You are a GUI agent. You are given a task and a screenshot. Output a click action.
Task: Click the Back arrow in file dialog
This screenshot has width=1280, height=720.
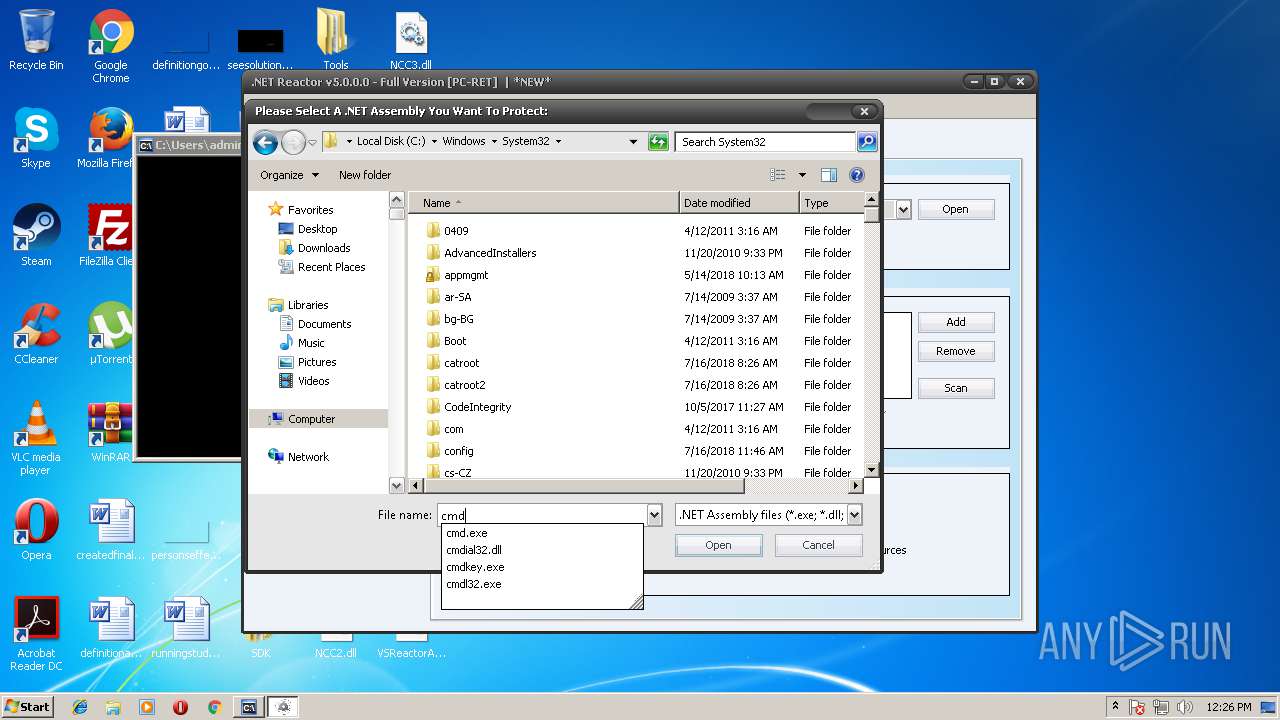click(265, 142)
